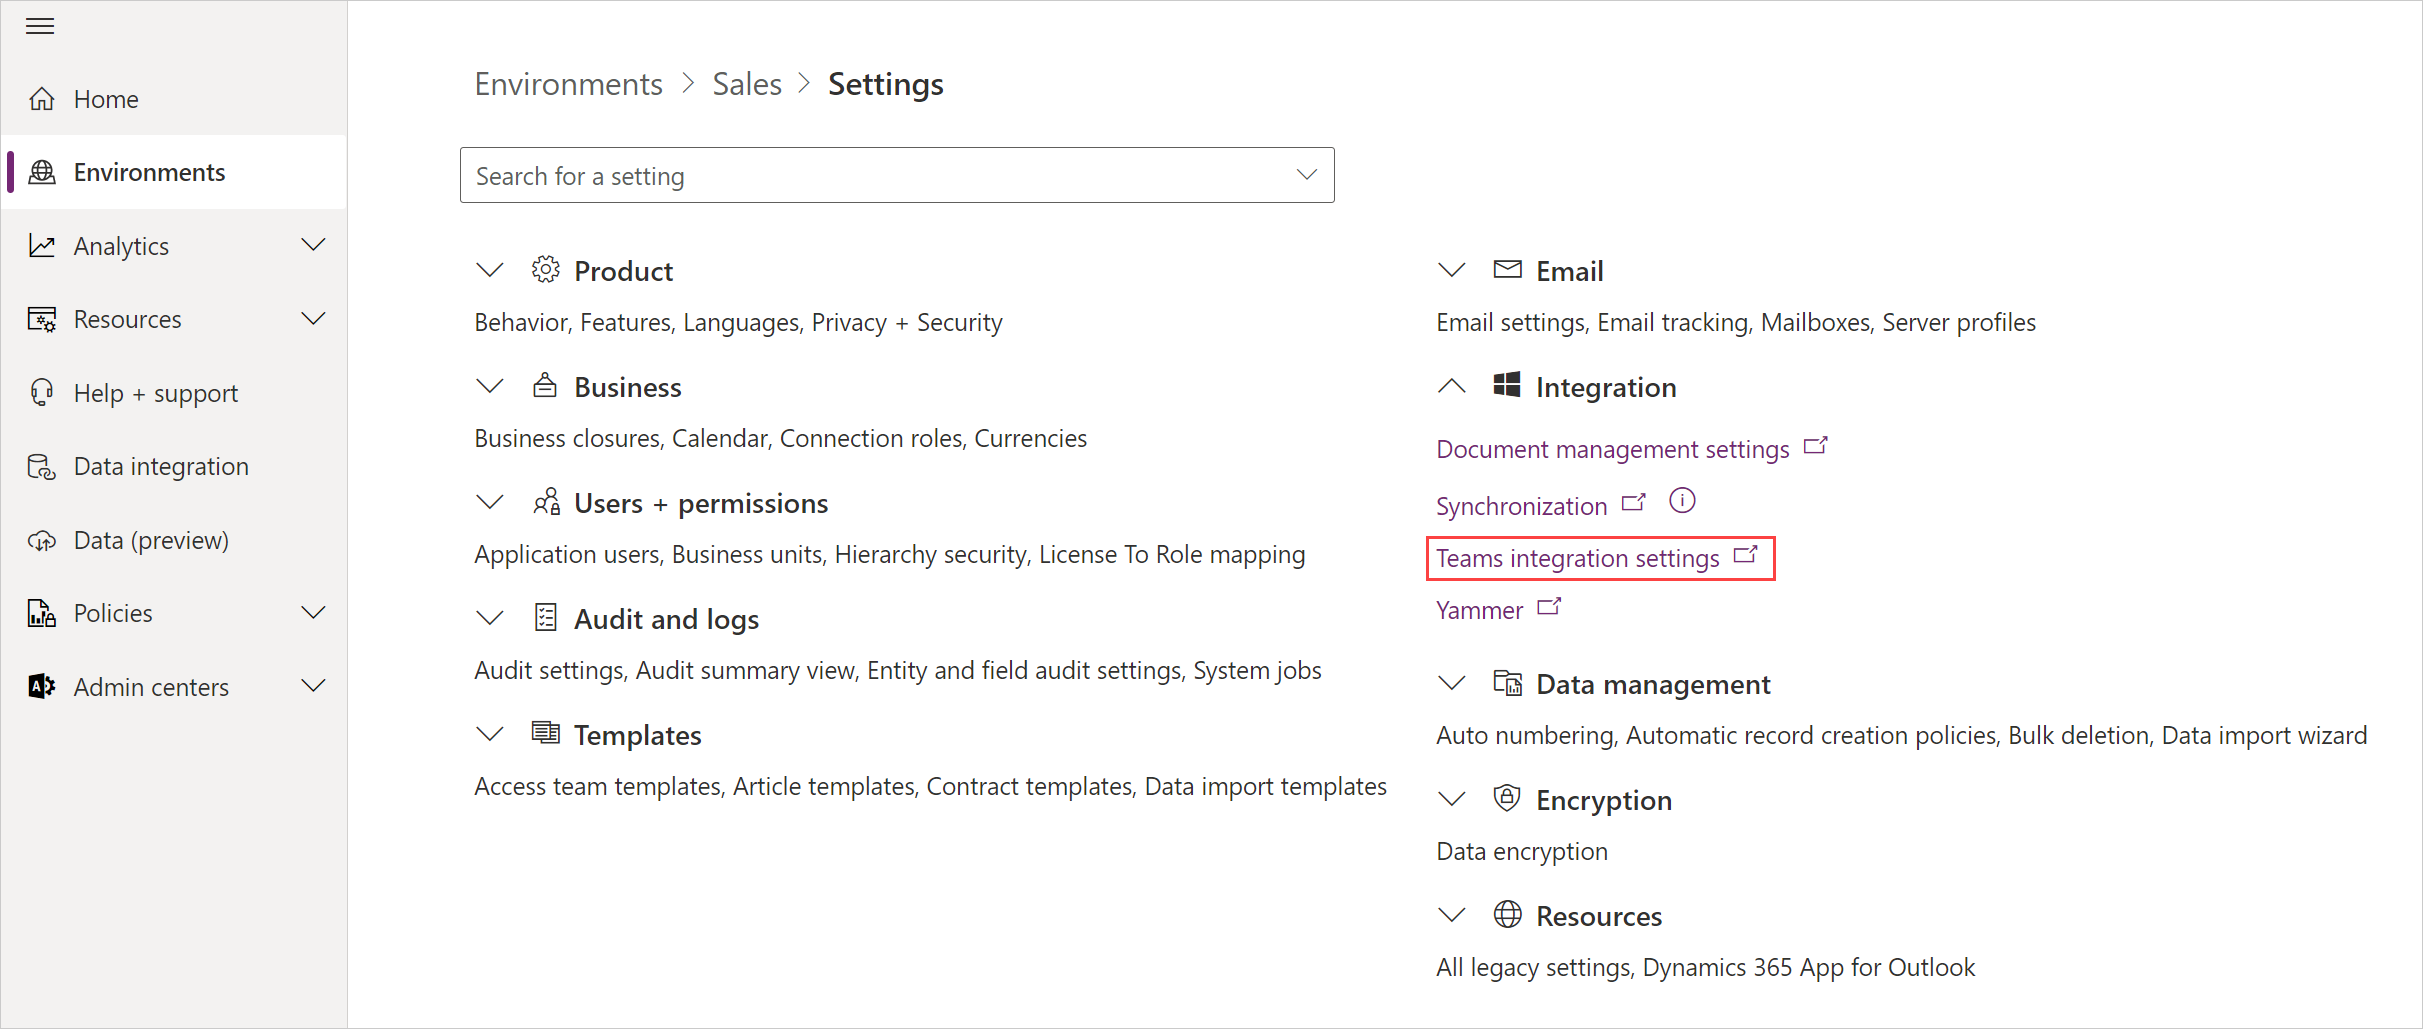Open the search setting dropdown arrow
Viewport: 2423px width, 1029px height.
(x=1306, y=174)
